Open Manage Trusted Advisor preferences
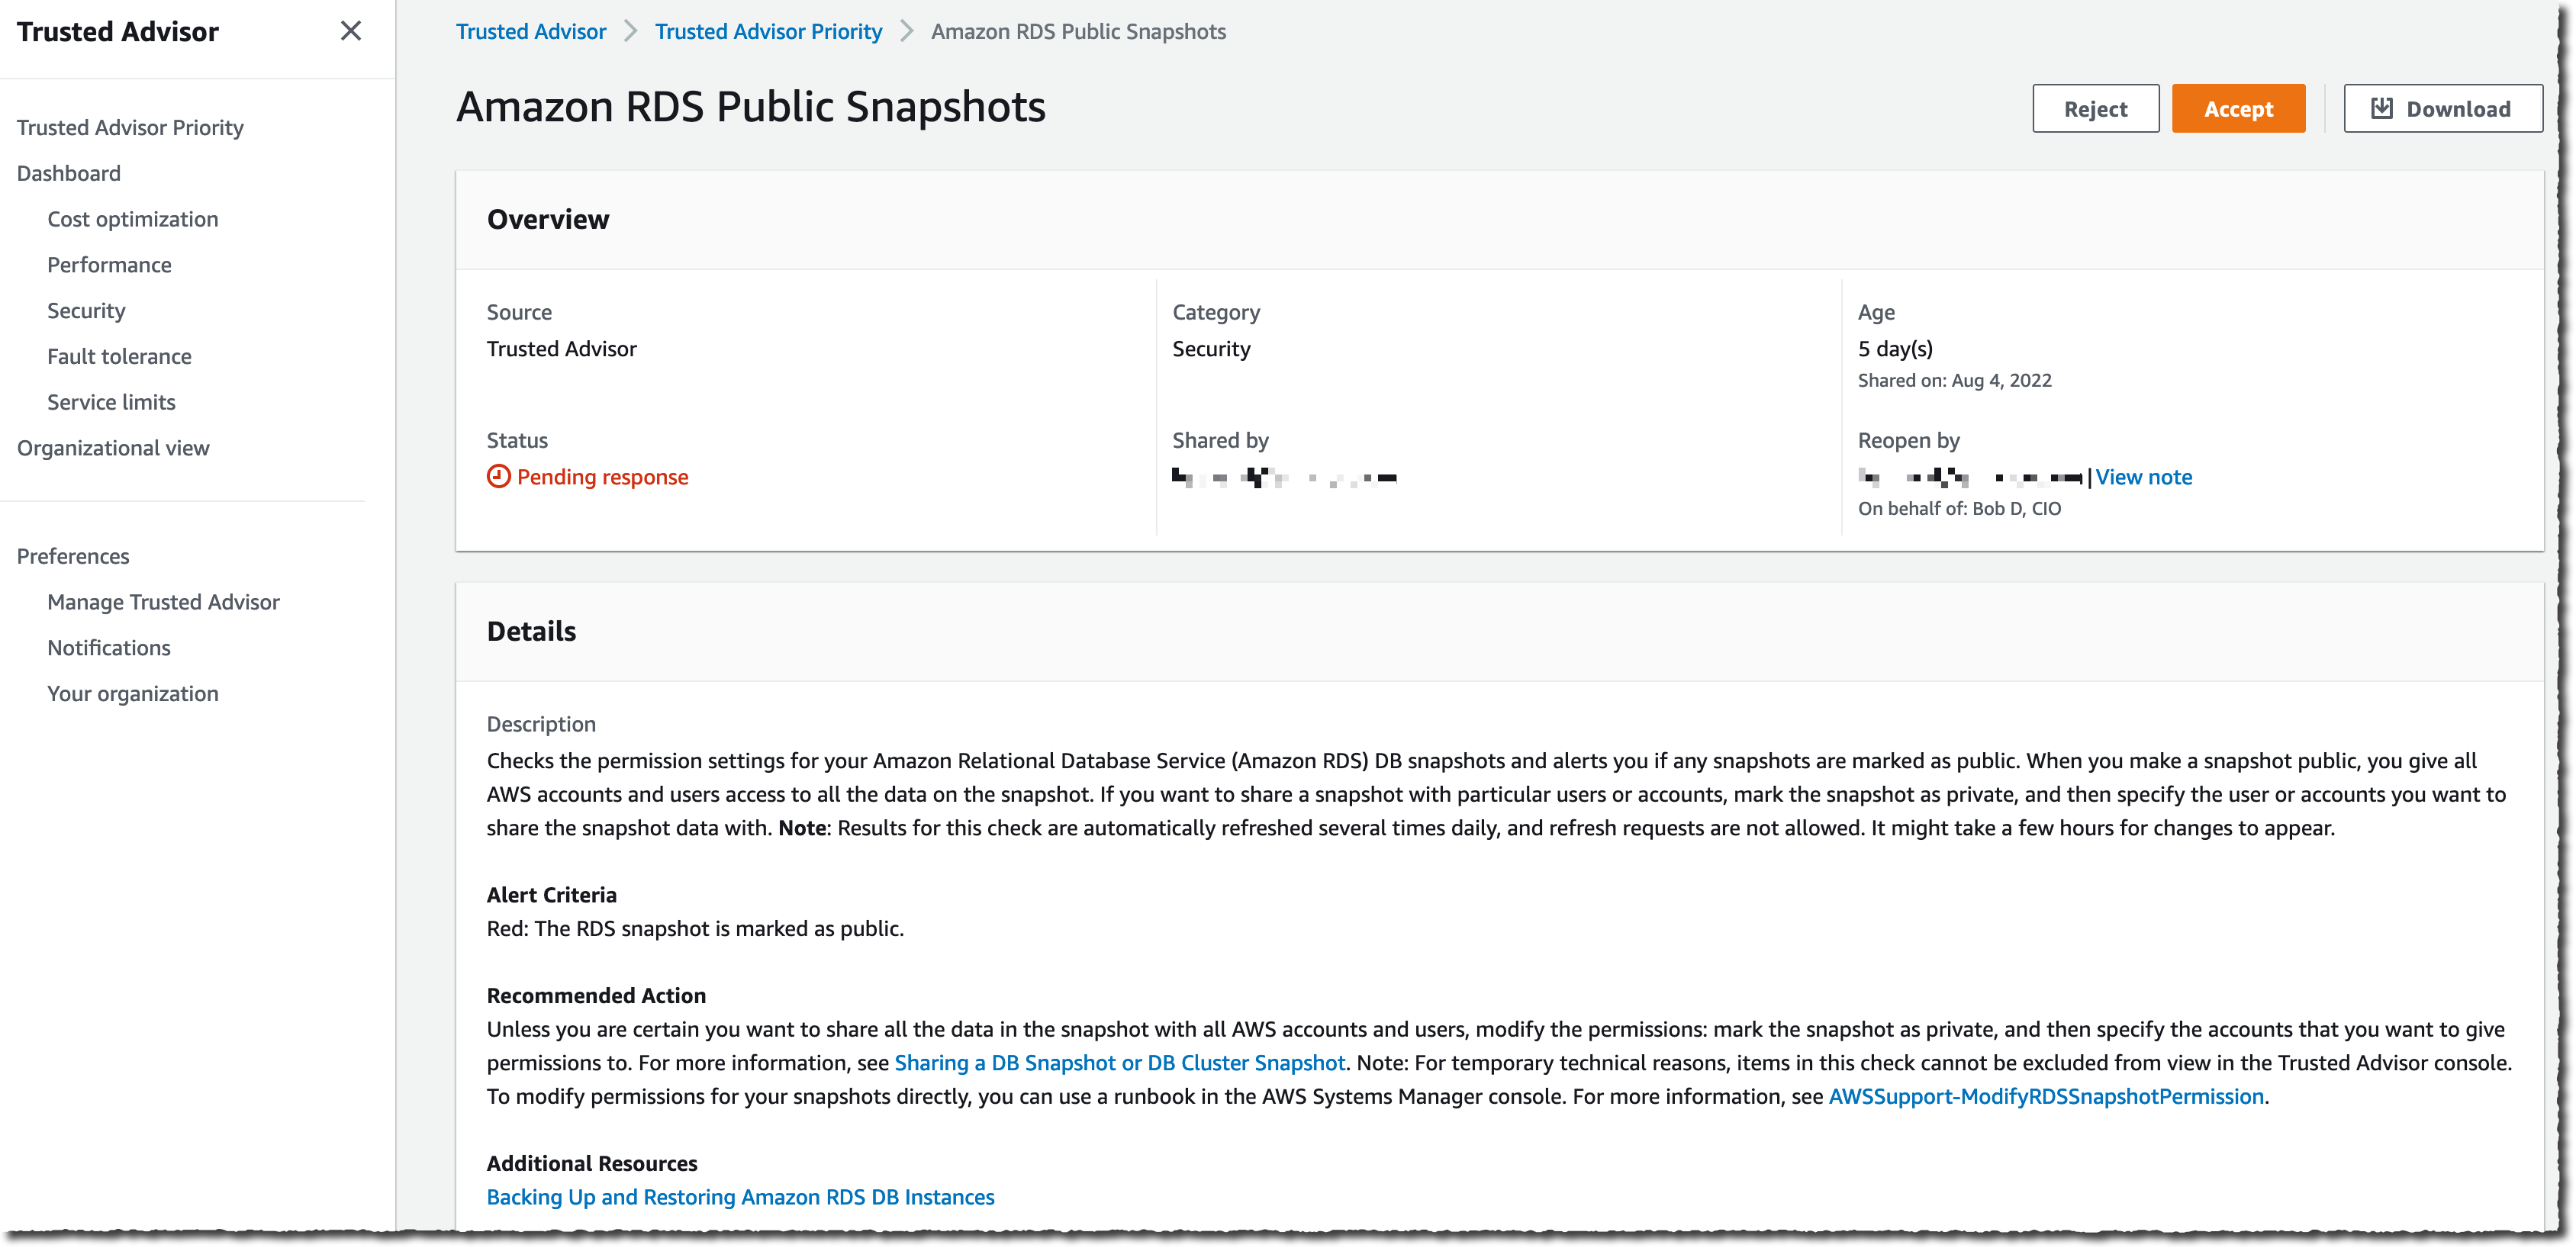 (164, 602)
